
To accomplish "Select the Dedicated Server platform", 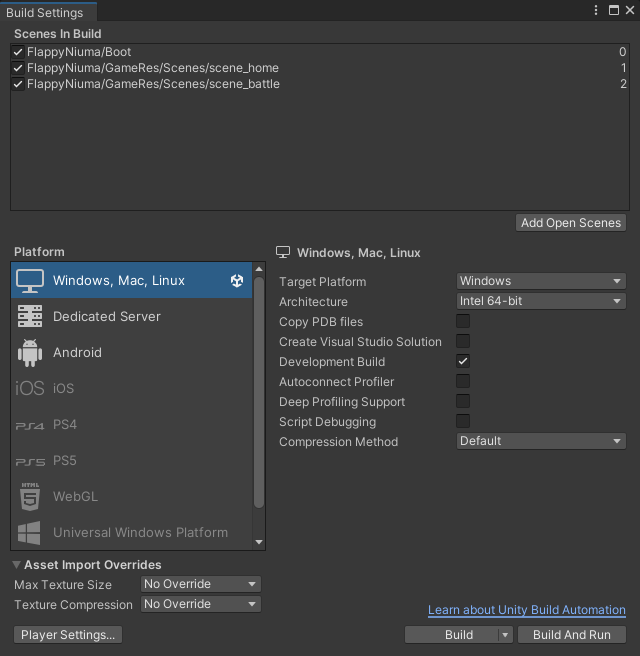I will tap(131, 316).
